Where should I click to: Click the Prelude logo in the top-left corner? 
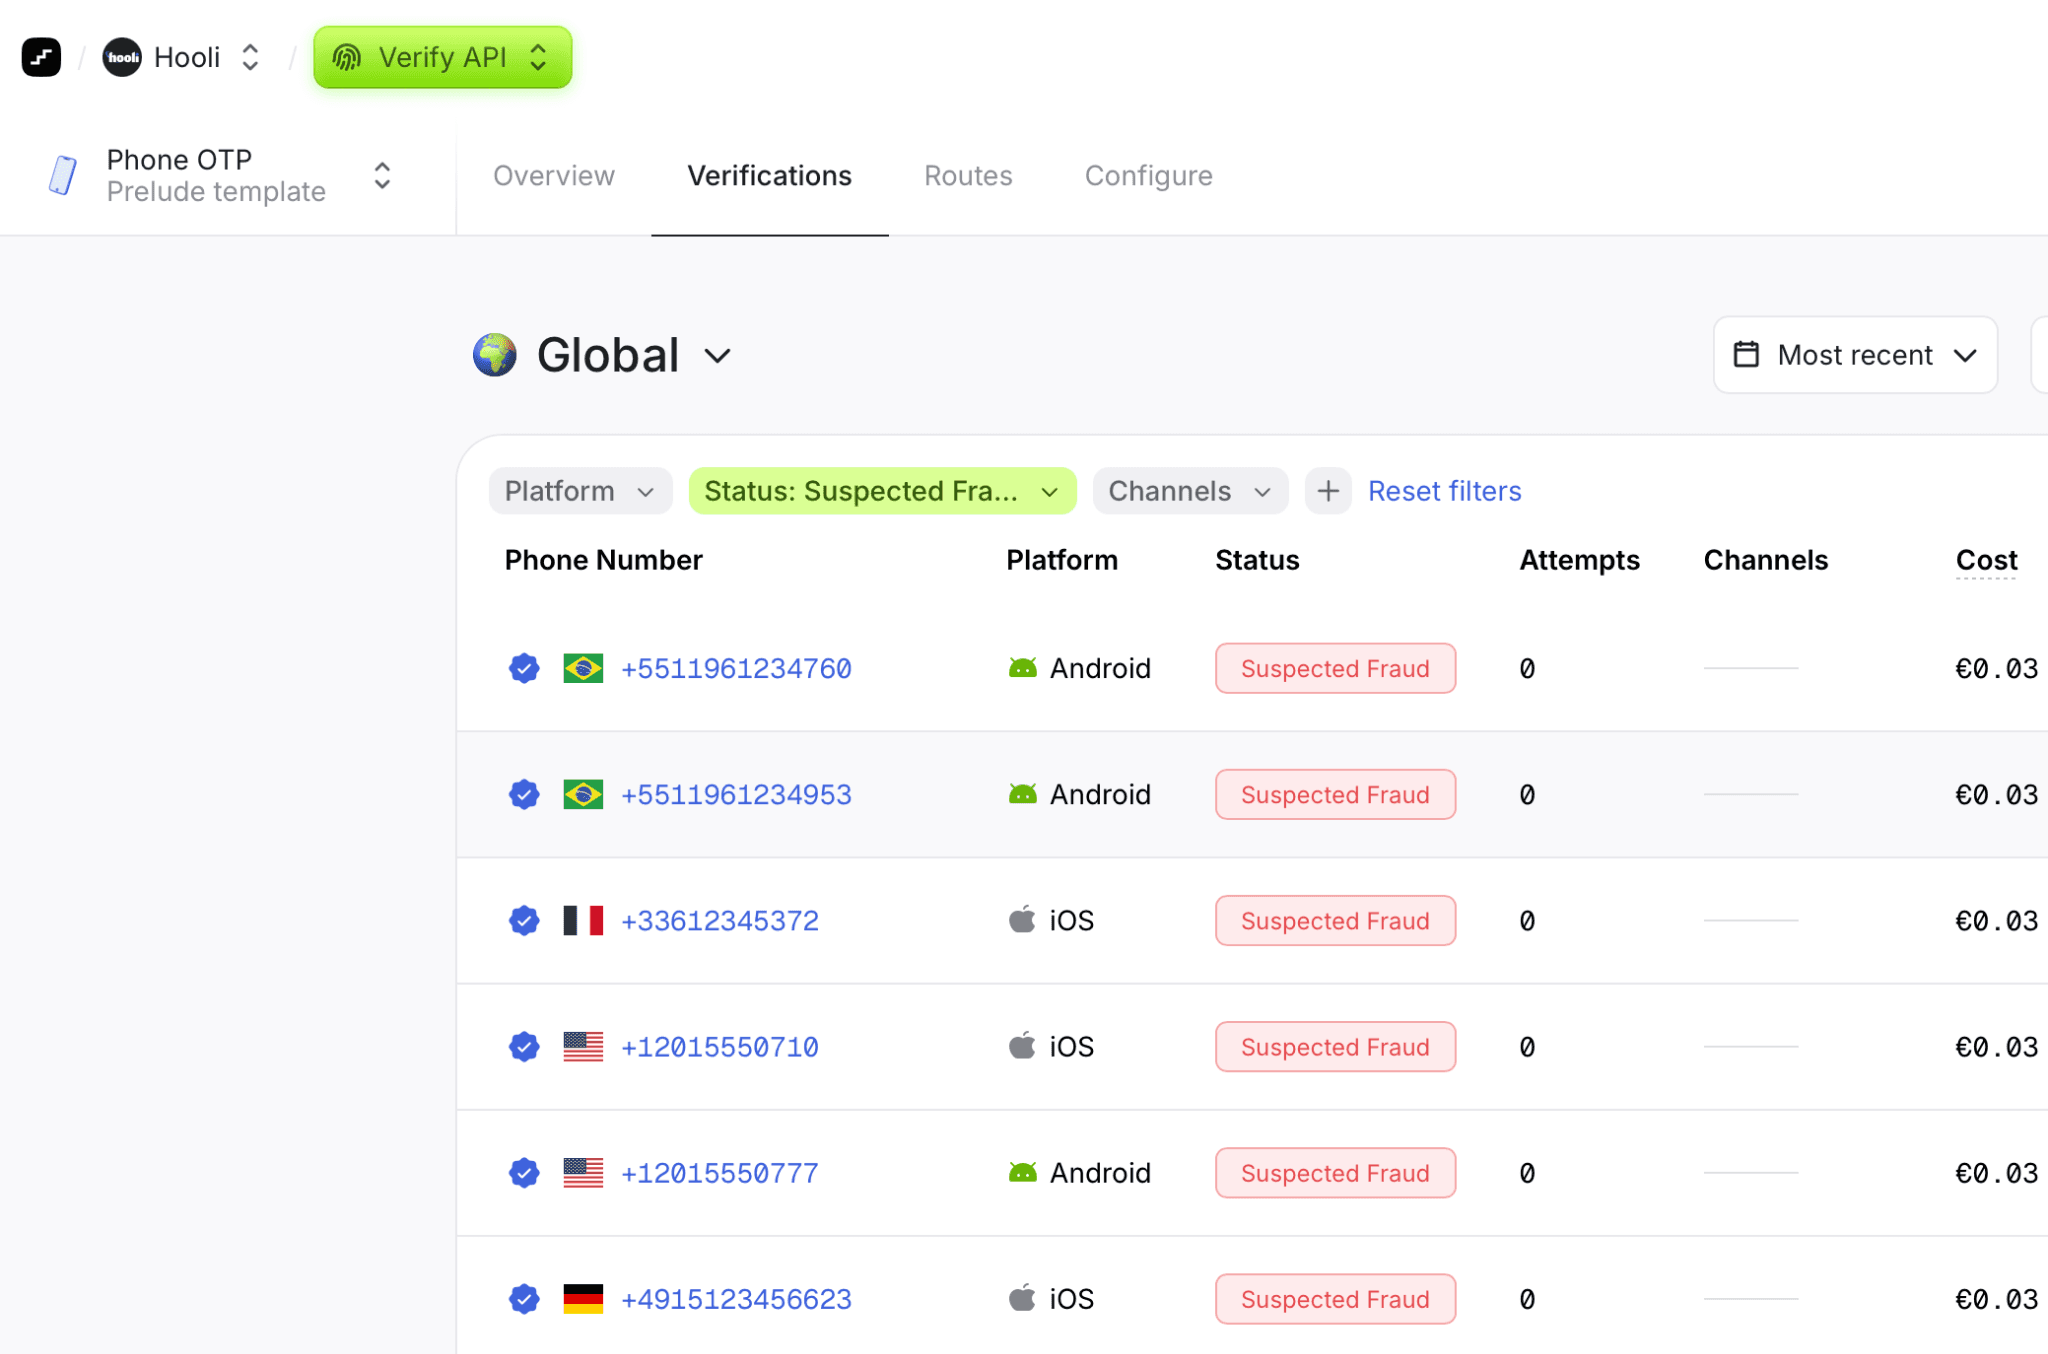click(x=41, y=57)
